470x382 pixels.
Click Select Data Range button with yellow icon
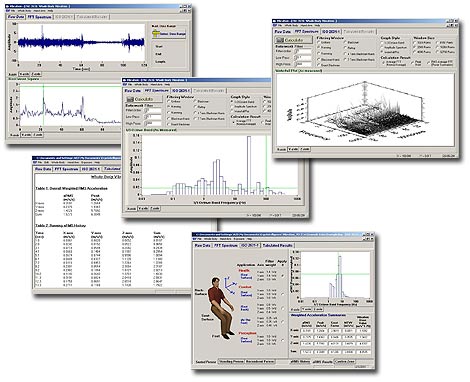point(169,34)
